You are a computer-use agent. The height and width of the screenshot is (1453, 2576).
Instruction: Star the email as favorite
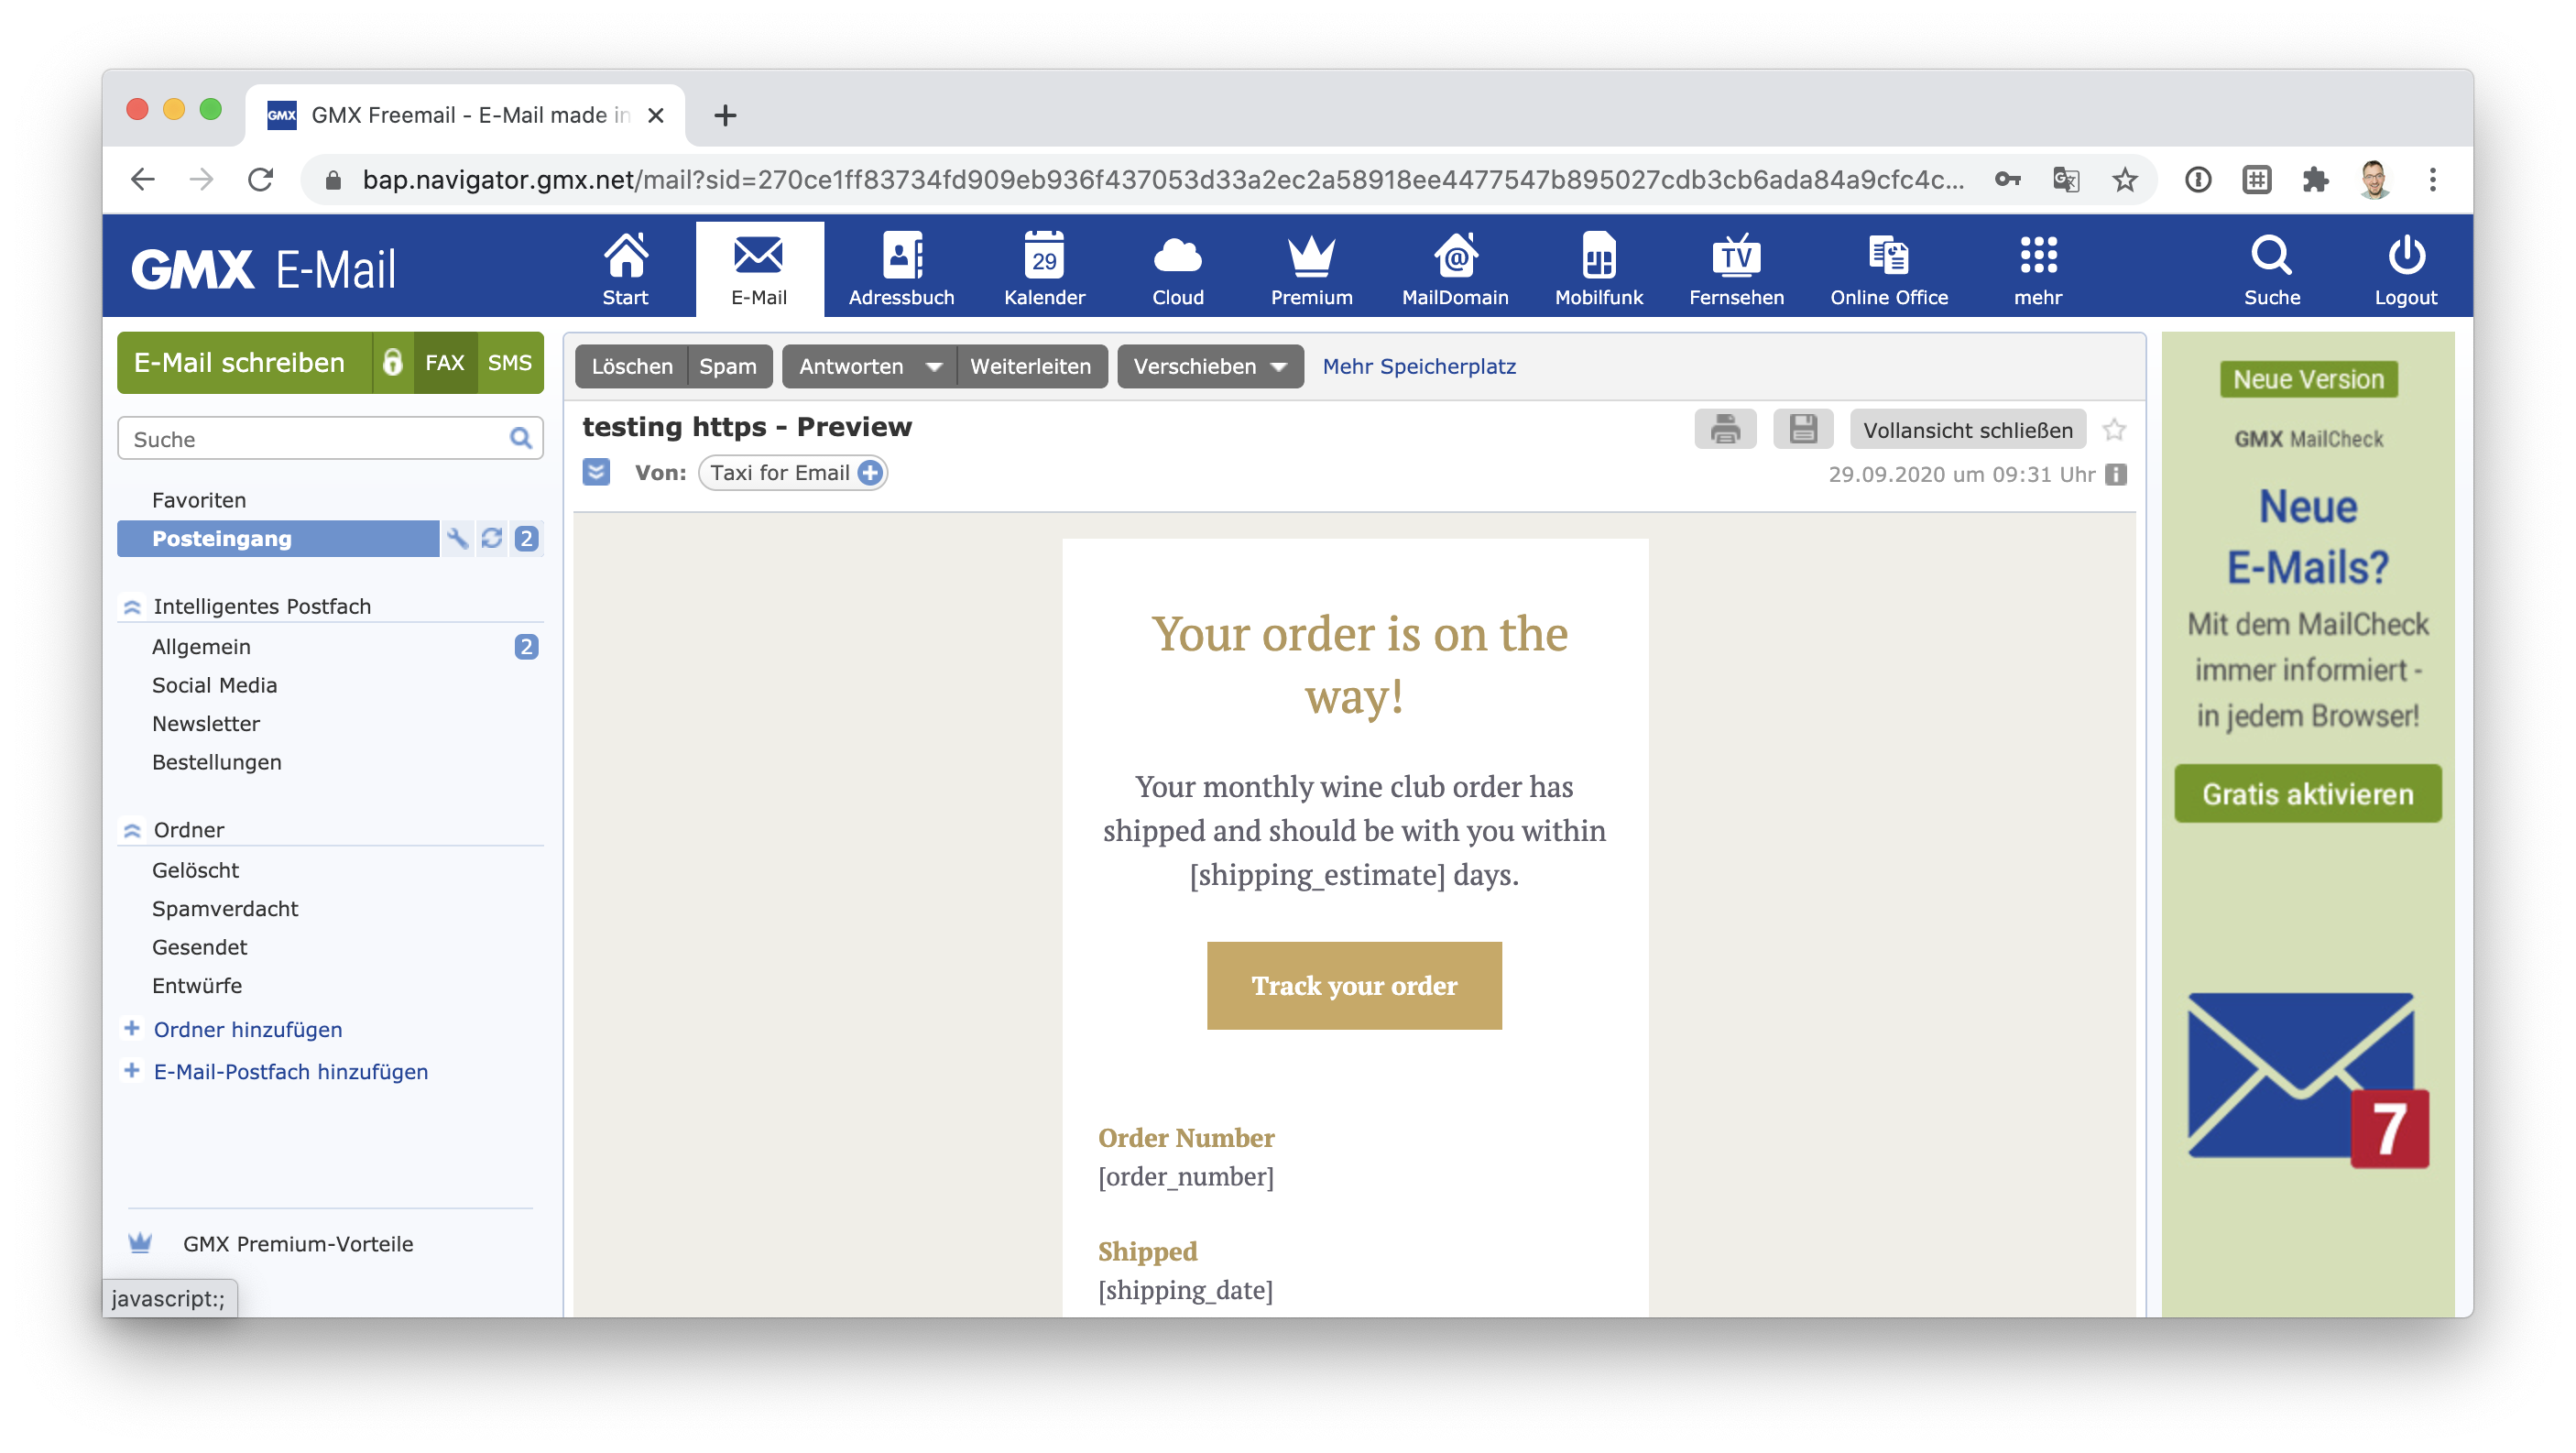(2113, 430)
